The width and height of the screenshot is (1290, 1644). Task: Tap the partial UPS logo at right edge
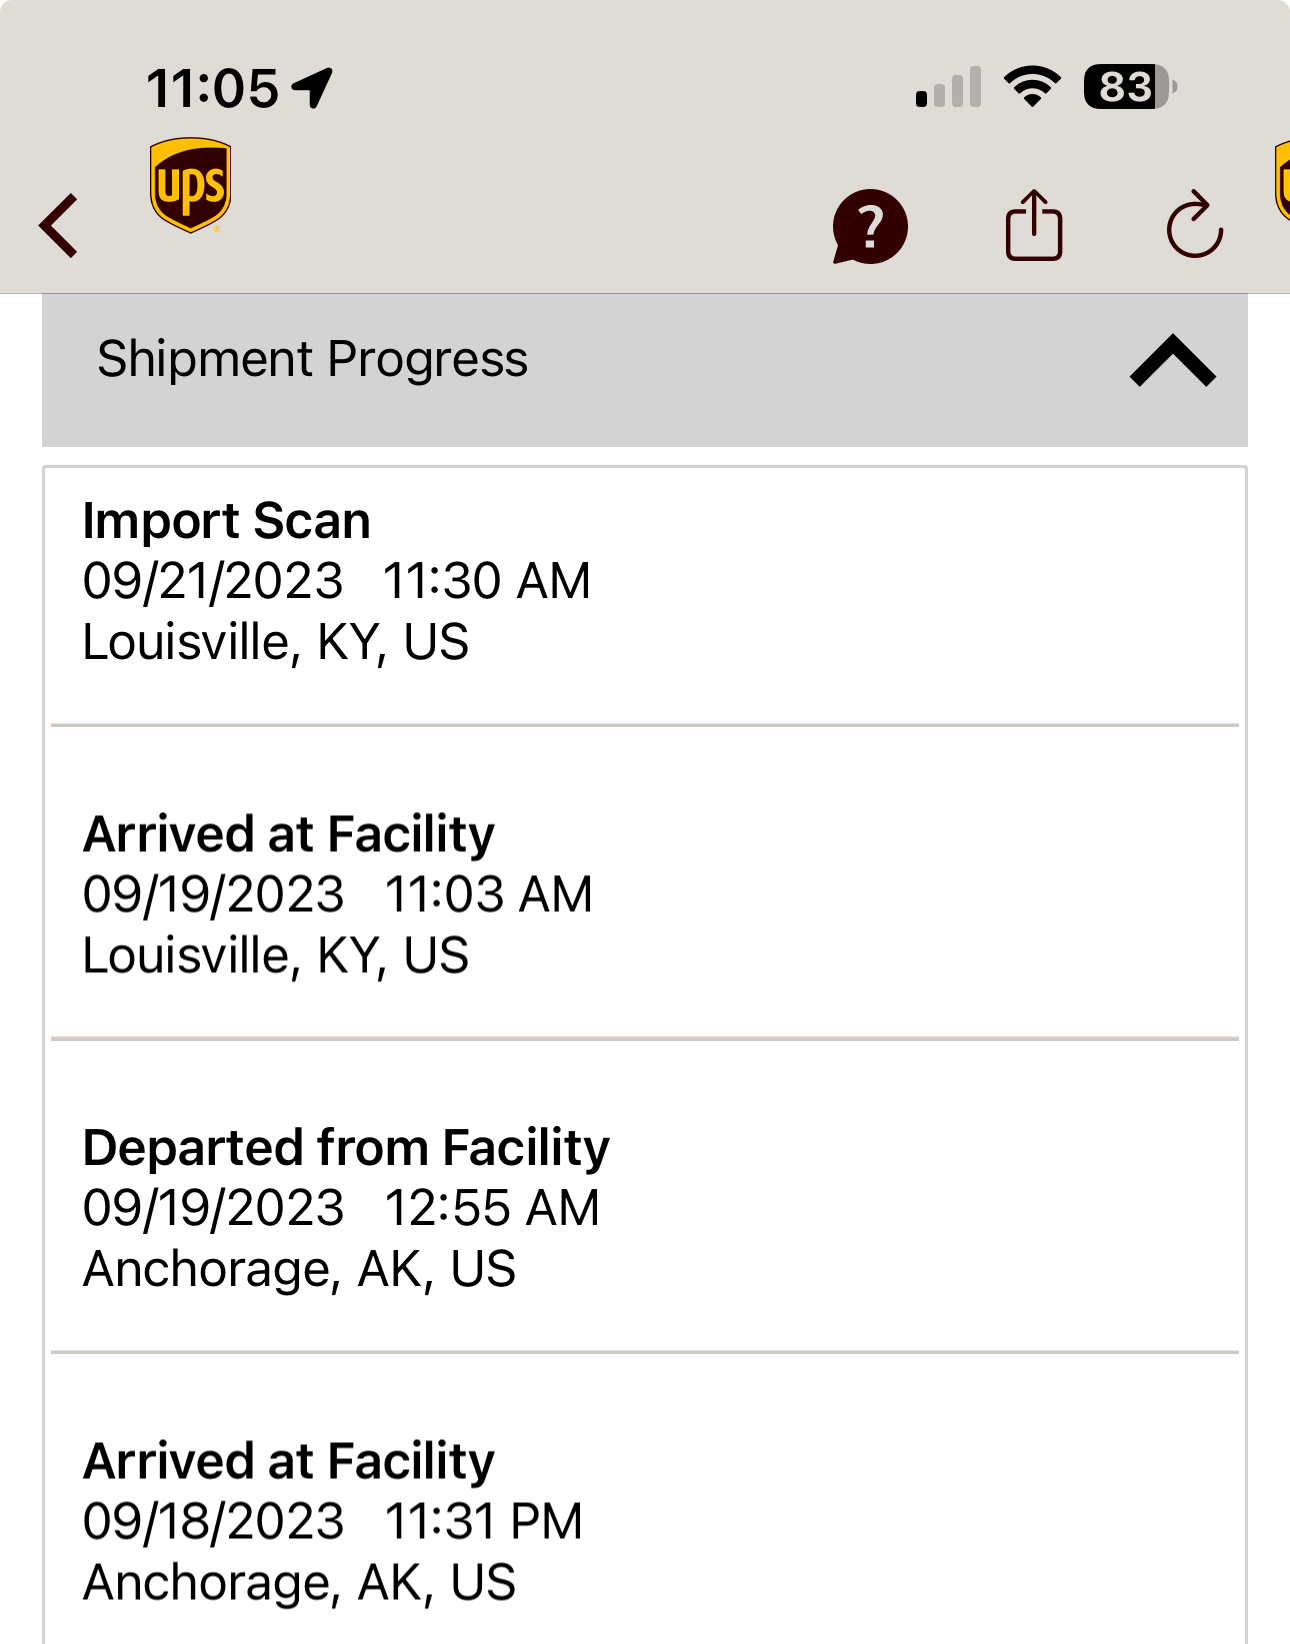coord(1281,182)
